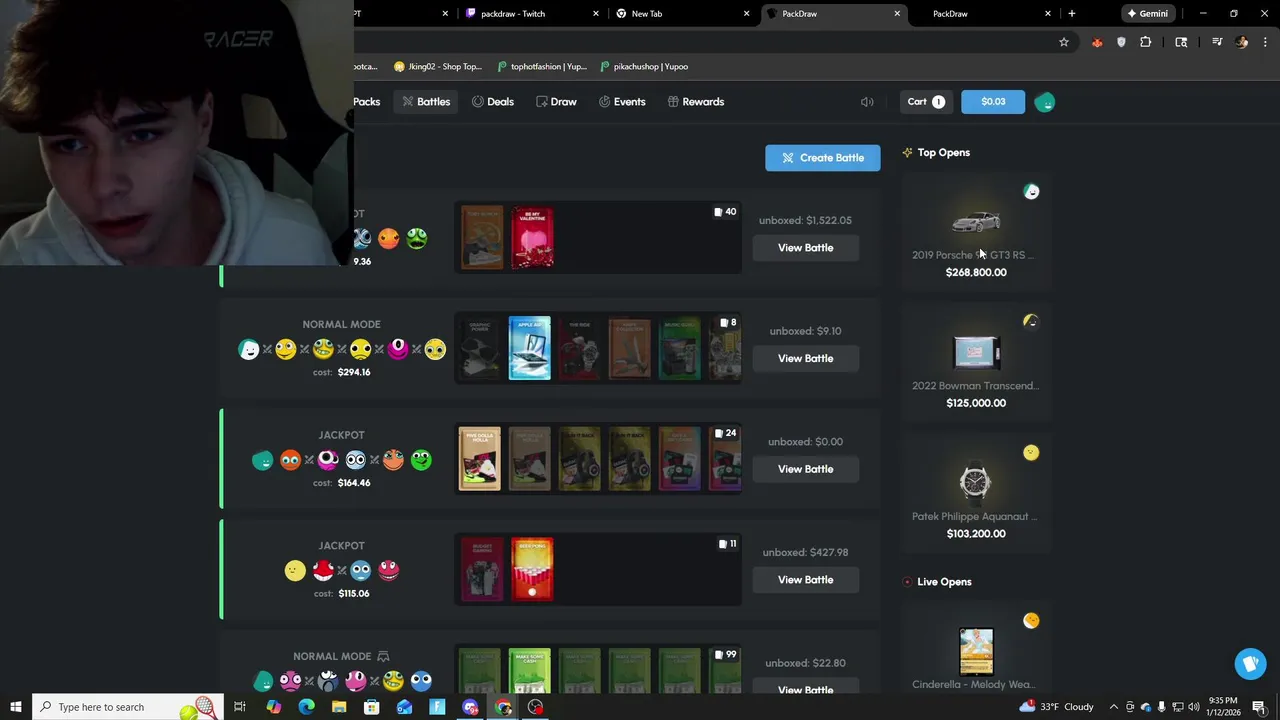1280x720 pixels.
Task: Click the Gemini button in Chrome
Action: click(1148, 13)
